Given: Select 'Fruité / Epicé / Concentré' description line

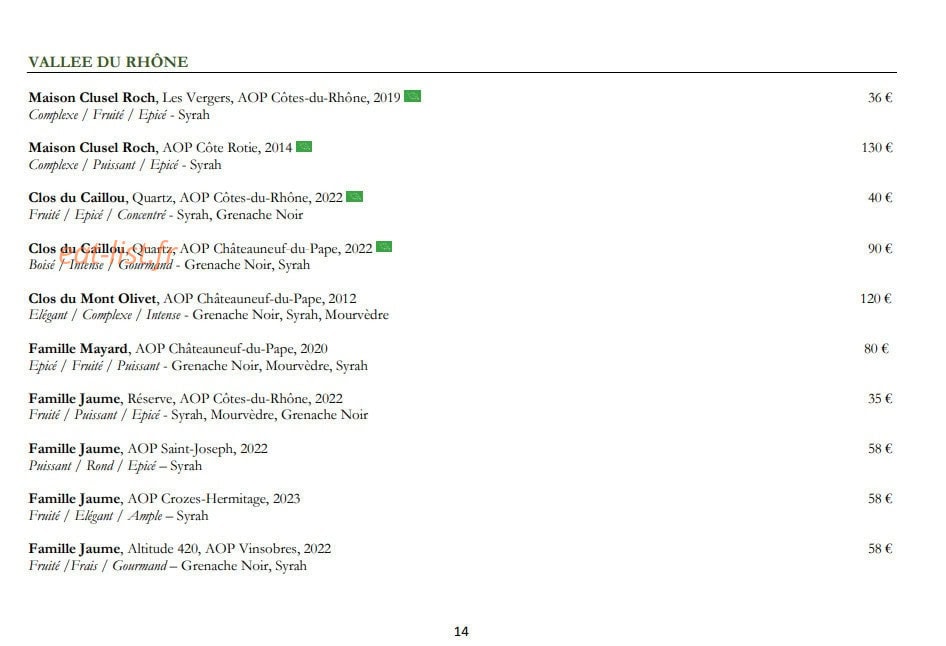Looking at the screenshot, I should point(165,215).
